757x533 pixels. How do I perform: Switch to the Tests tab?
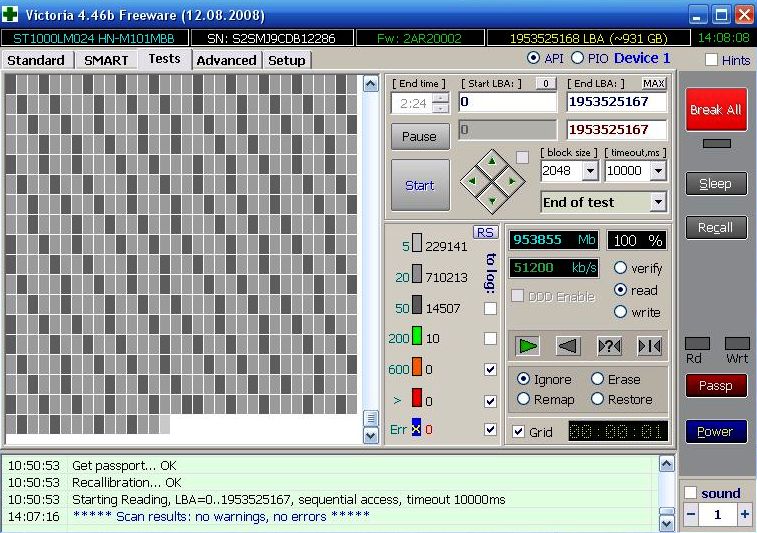(x=165, y=59)
